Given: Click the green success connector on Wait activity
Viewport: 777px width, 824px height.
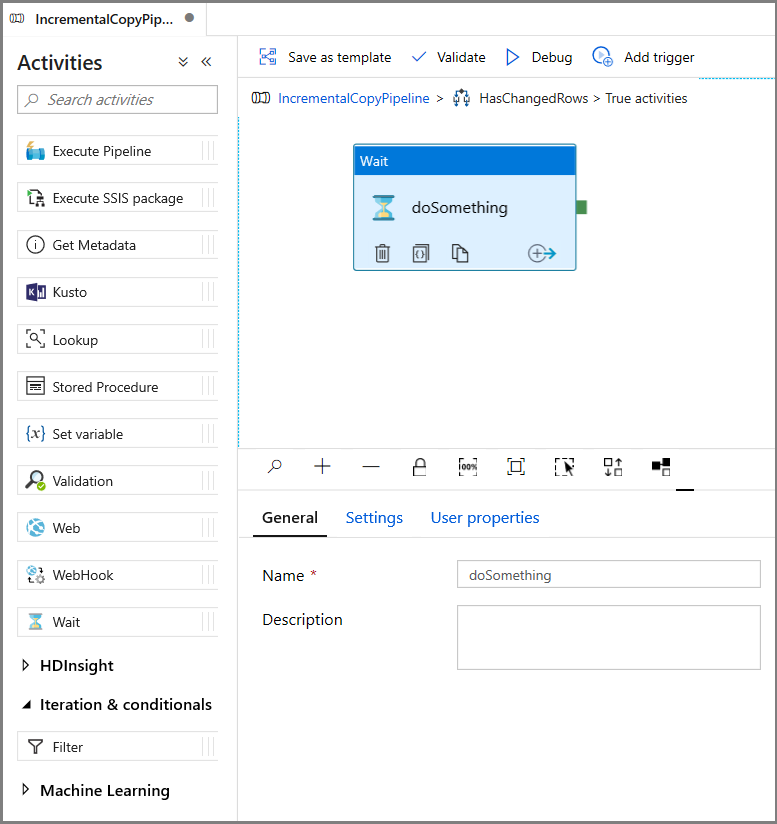Looking at the screenshot, I should pos(582,207).
